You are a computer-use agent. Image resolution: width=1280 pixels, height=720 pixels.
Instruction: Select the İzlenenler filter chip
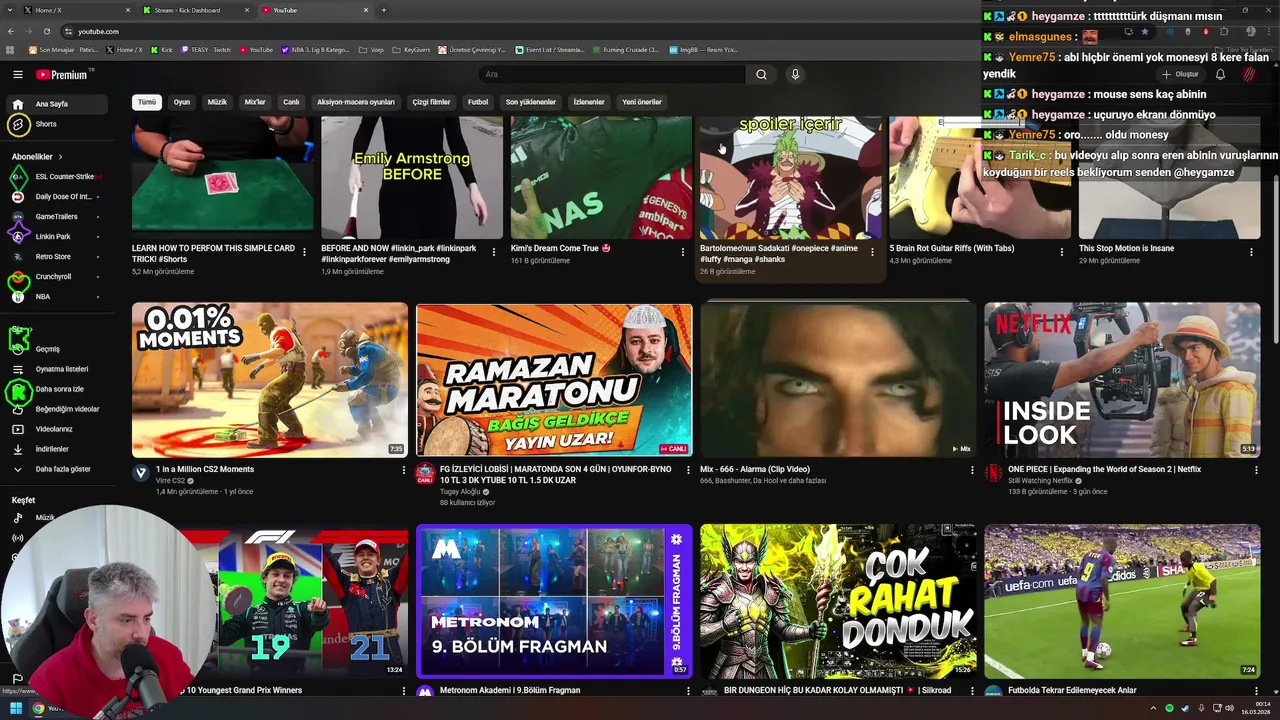589,102
